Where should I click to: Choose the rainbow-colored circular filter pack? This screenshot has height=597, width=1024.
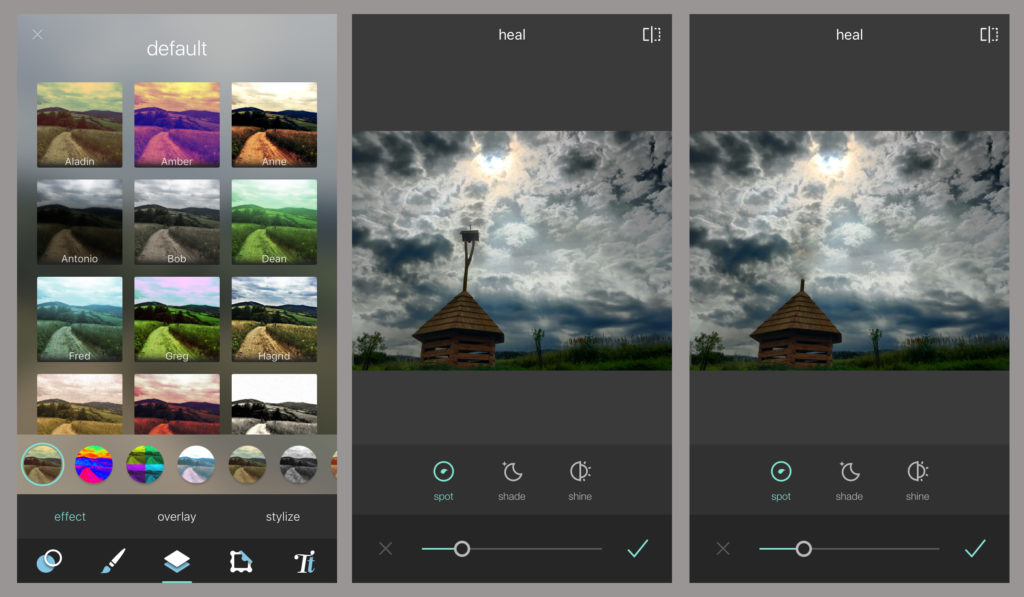click(94, 464)
